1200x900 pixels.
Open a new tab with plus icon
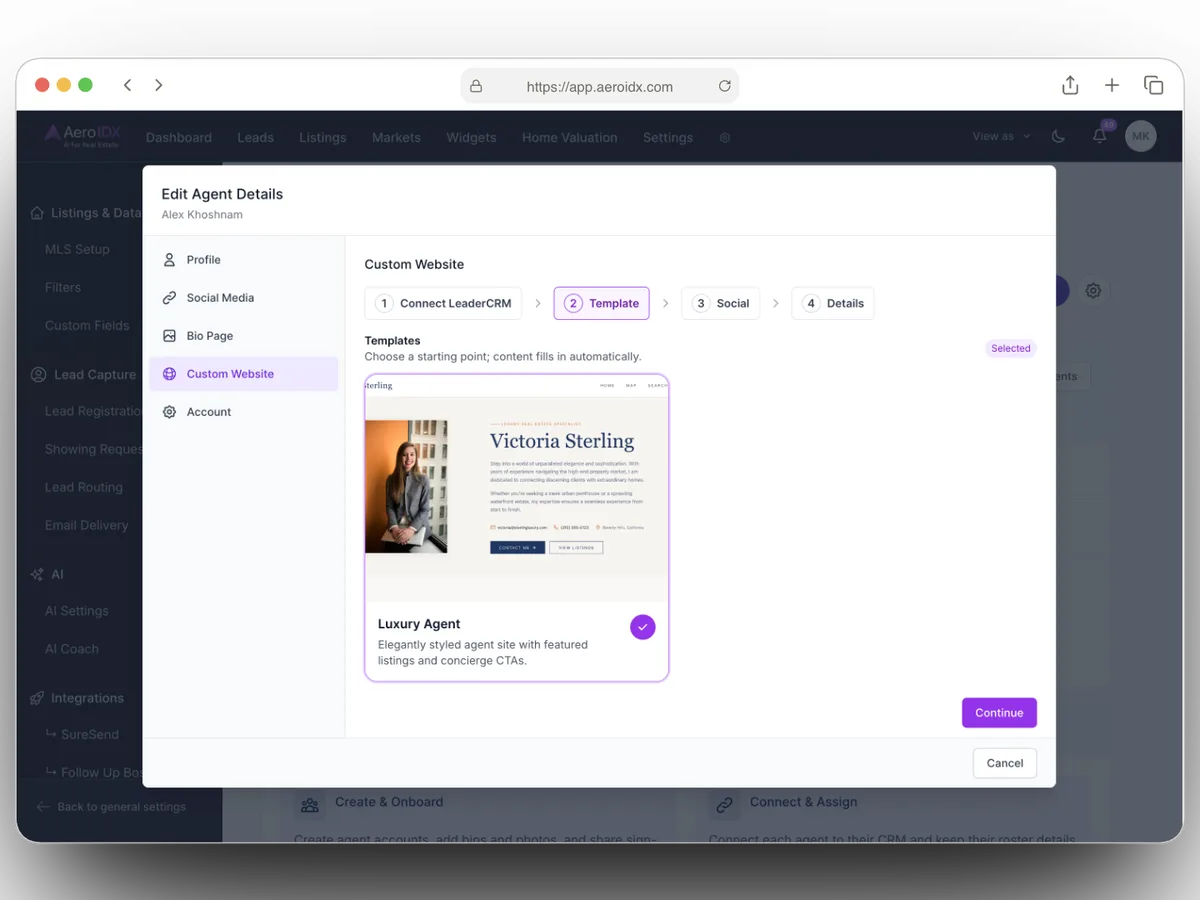pos(1112,86)
